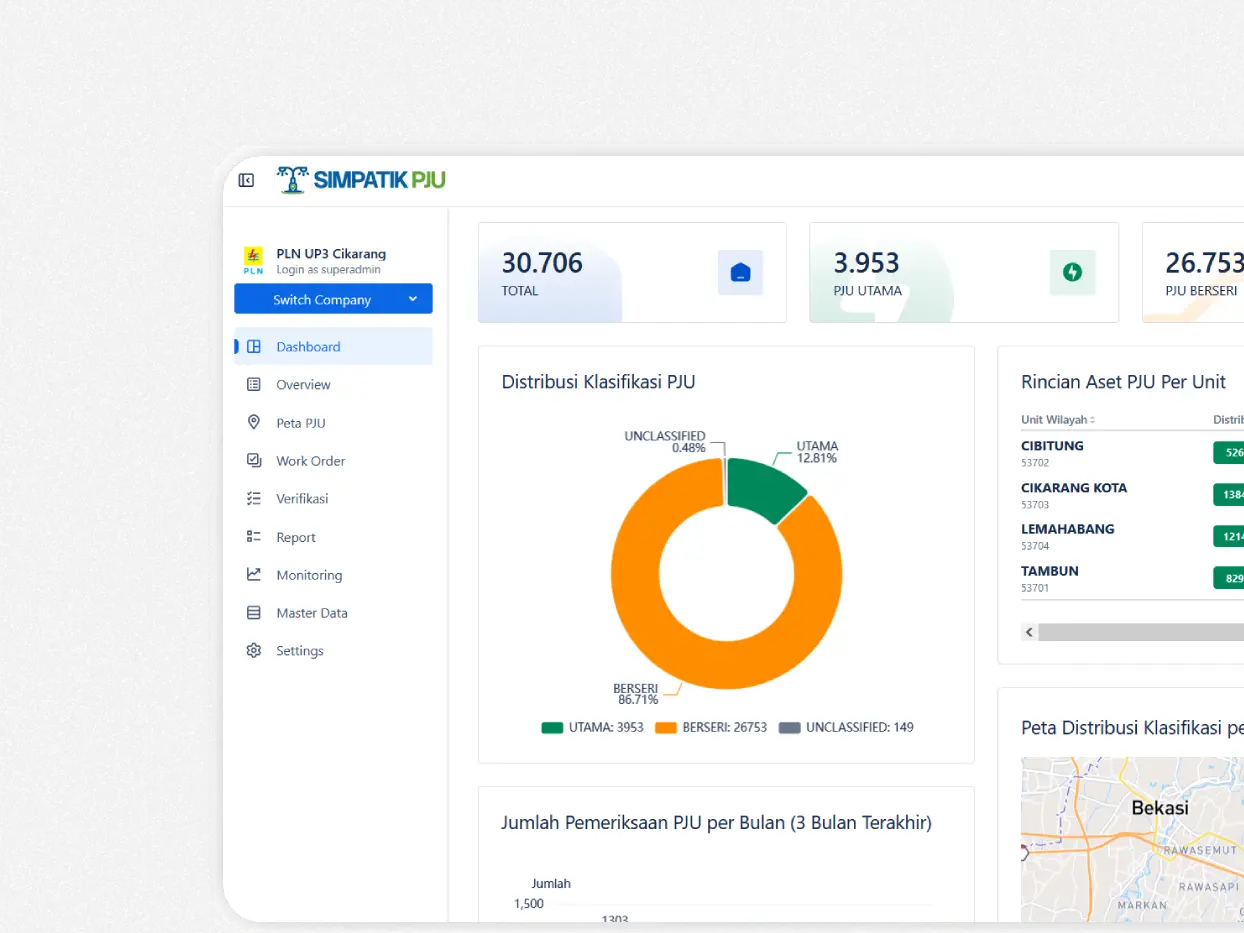Open the Report section
This screenshot has width=1244, height=933.
pyautogui.click(x=333, y=536)
